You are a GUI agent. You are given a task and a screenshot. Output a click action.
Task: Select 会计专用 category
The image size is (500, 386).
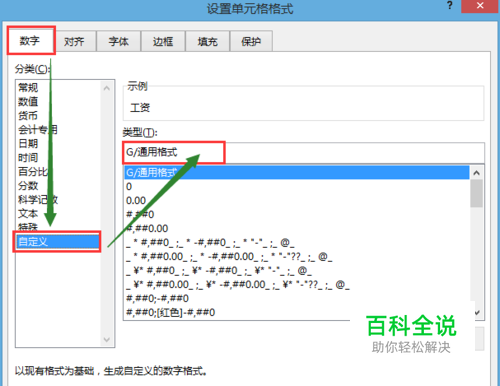(x=58, y=130)
